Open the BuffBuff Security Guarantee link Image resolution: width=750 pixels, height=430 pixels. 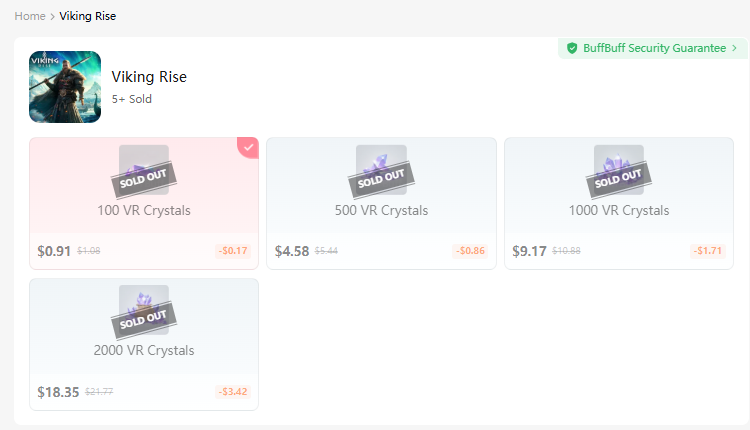tap(654, 48)
